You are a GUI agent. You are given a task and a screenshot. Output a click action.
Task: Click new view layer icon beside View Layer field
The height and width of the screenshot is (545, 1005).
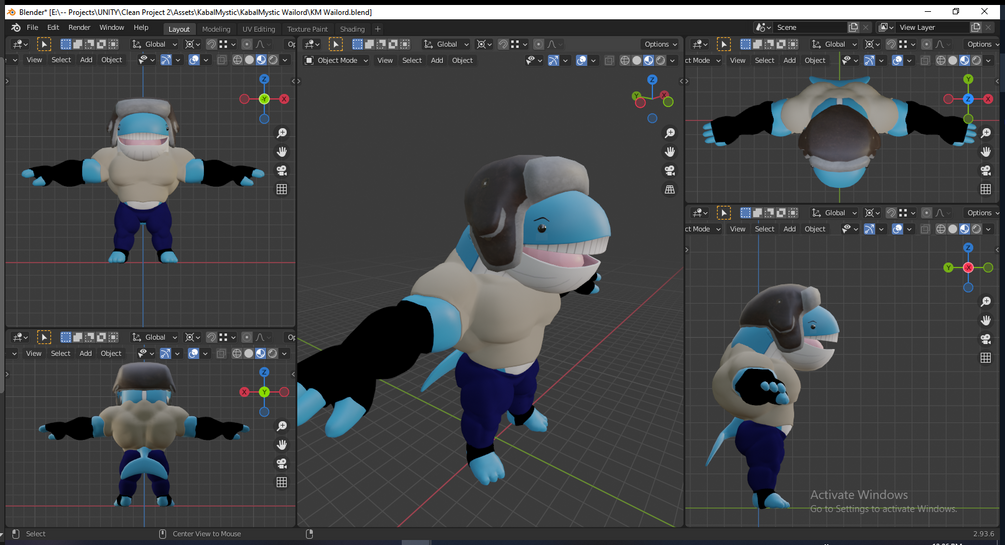click(976, 28)
